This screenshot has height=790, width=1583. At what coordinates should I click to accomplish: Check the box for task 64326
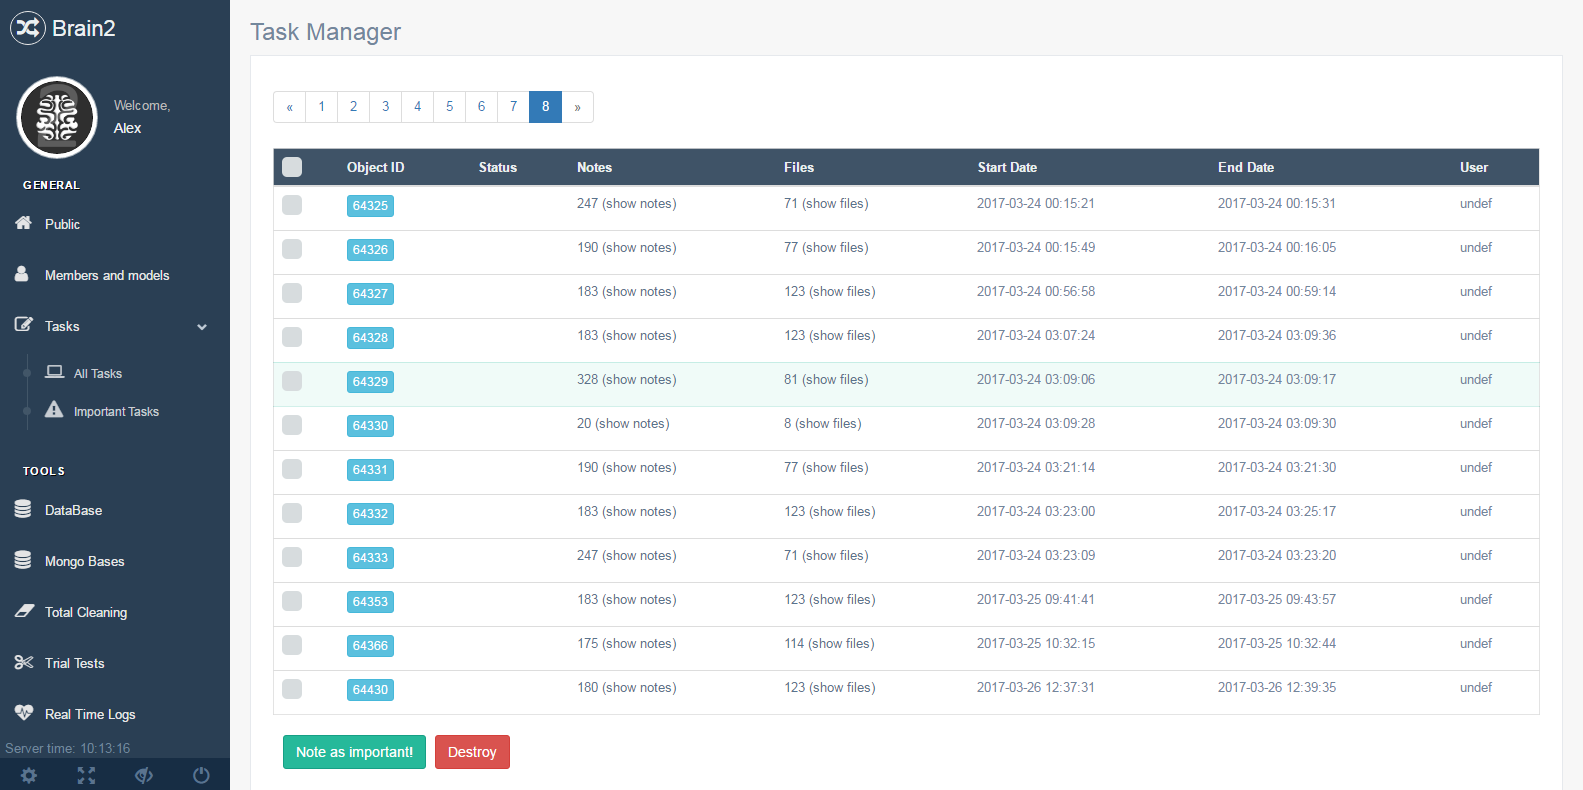(292, 249)
